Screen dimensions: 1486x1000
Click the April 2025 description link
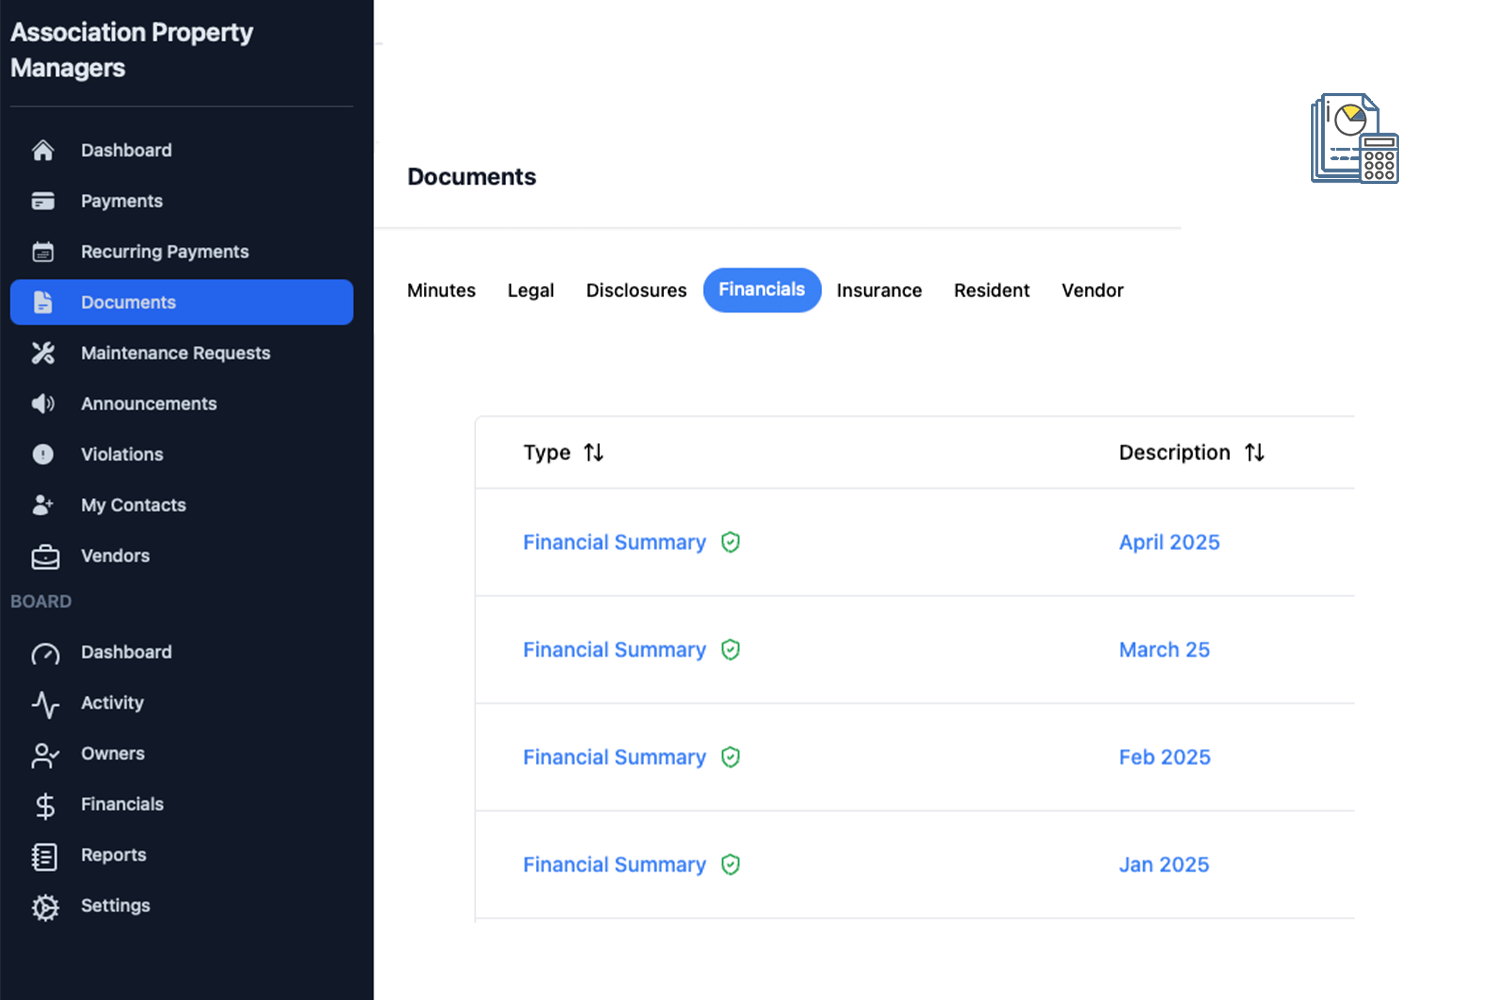(1169, 542)
